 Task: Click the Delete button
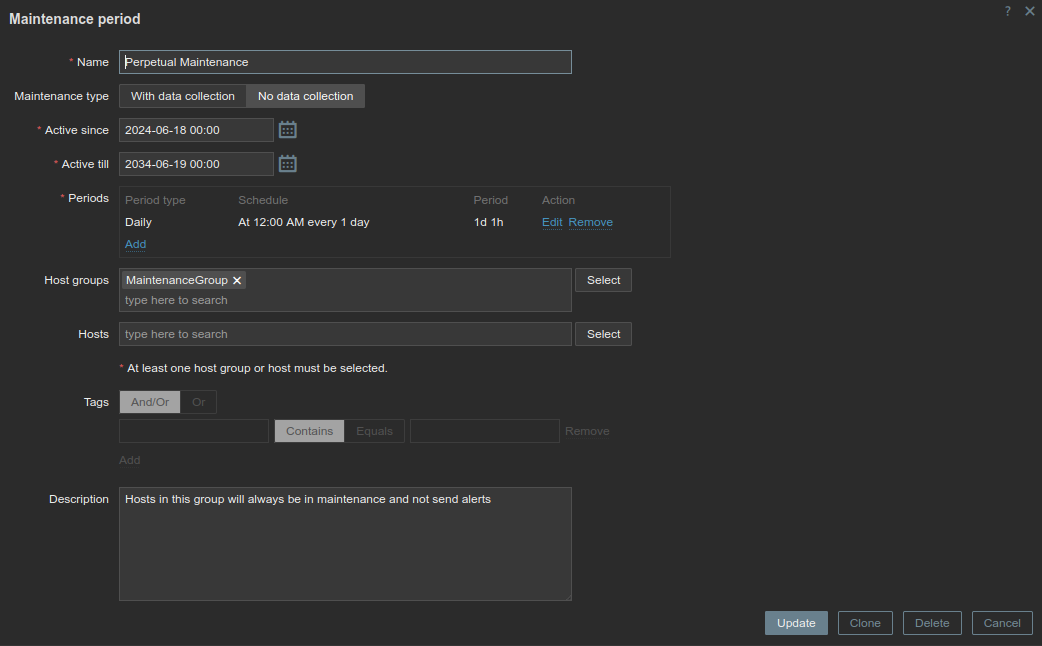click(932, 623)
